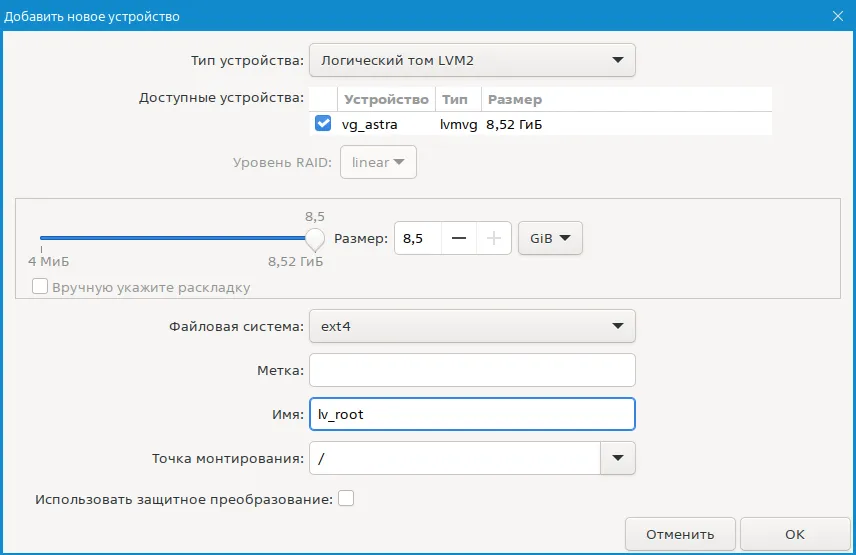Image resolution: width=856 pixels, height=555 pixels.
Task: Click the Размер column header
Action: pos(515,99)
